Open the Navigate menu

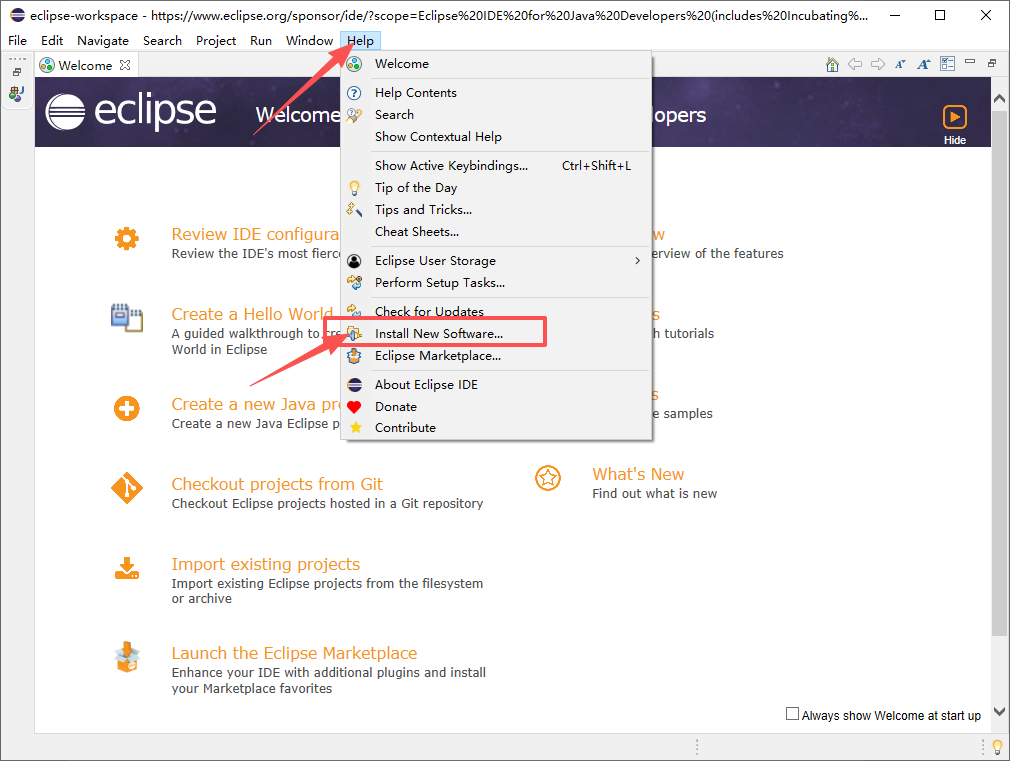[102, 41]
